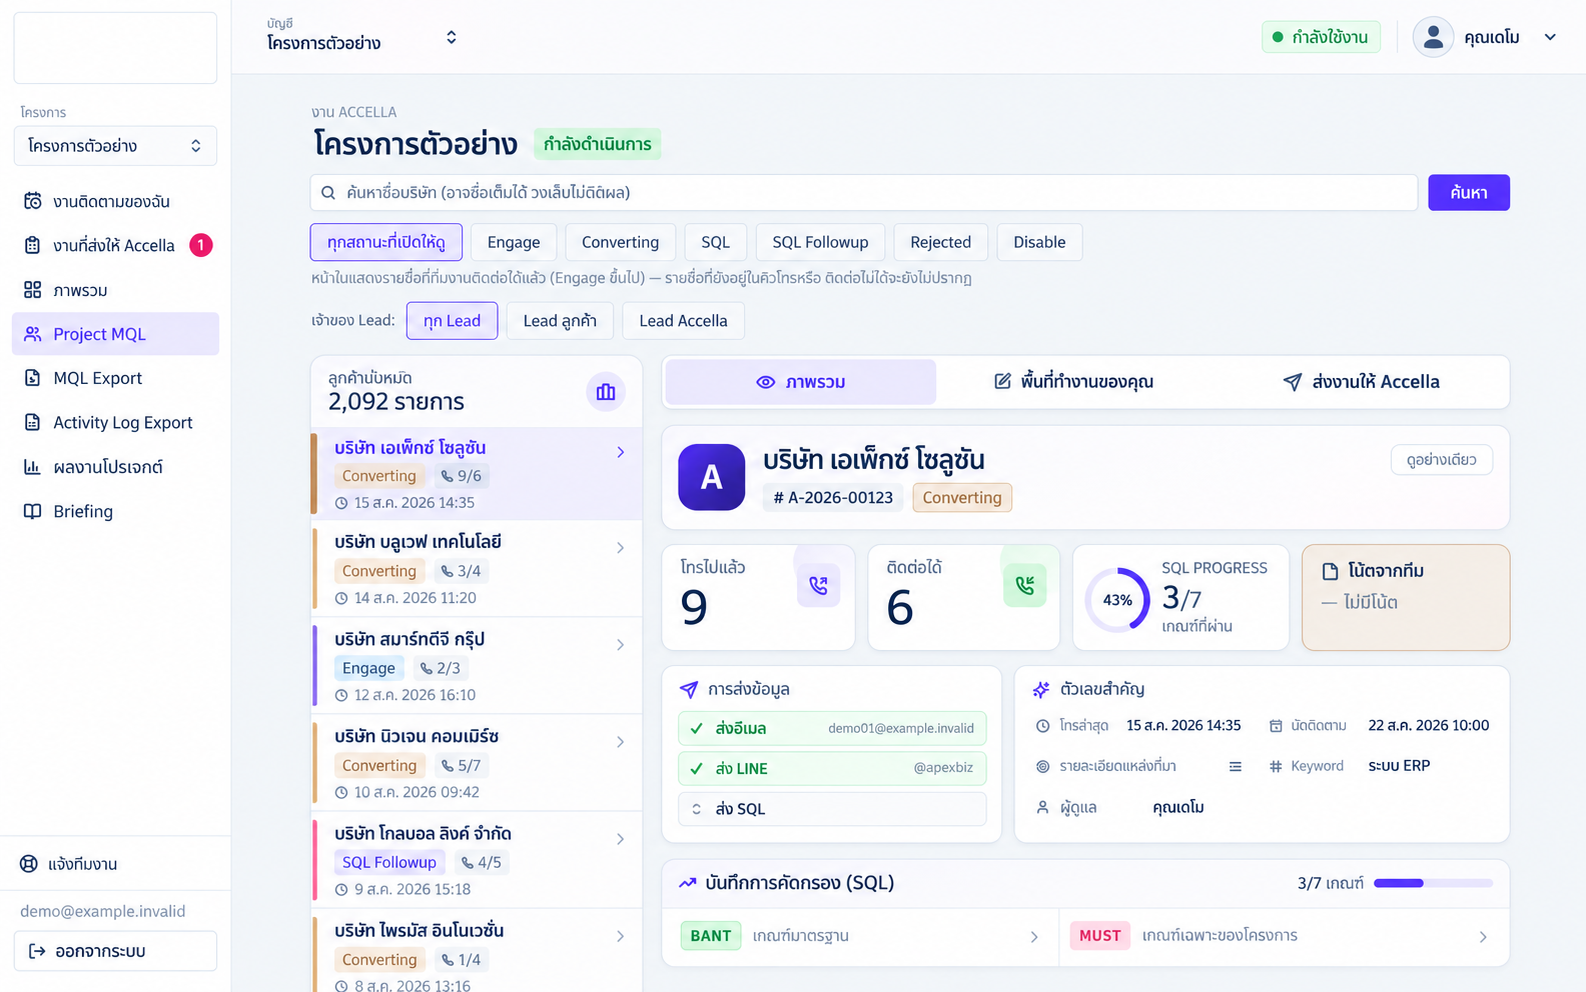Select the Converting status filter
Screen dimensions: 1586x992
pyautogui.click(x=621, y=242)
